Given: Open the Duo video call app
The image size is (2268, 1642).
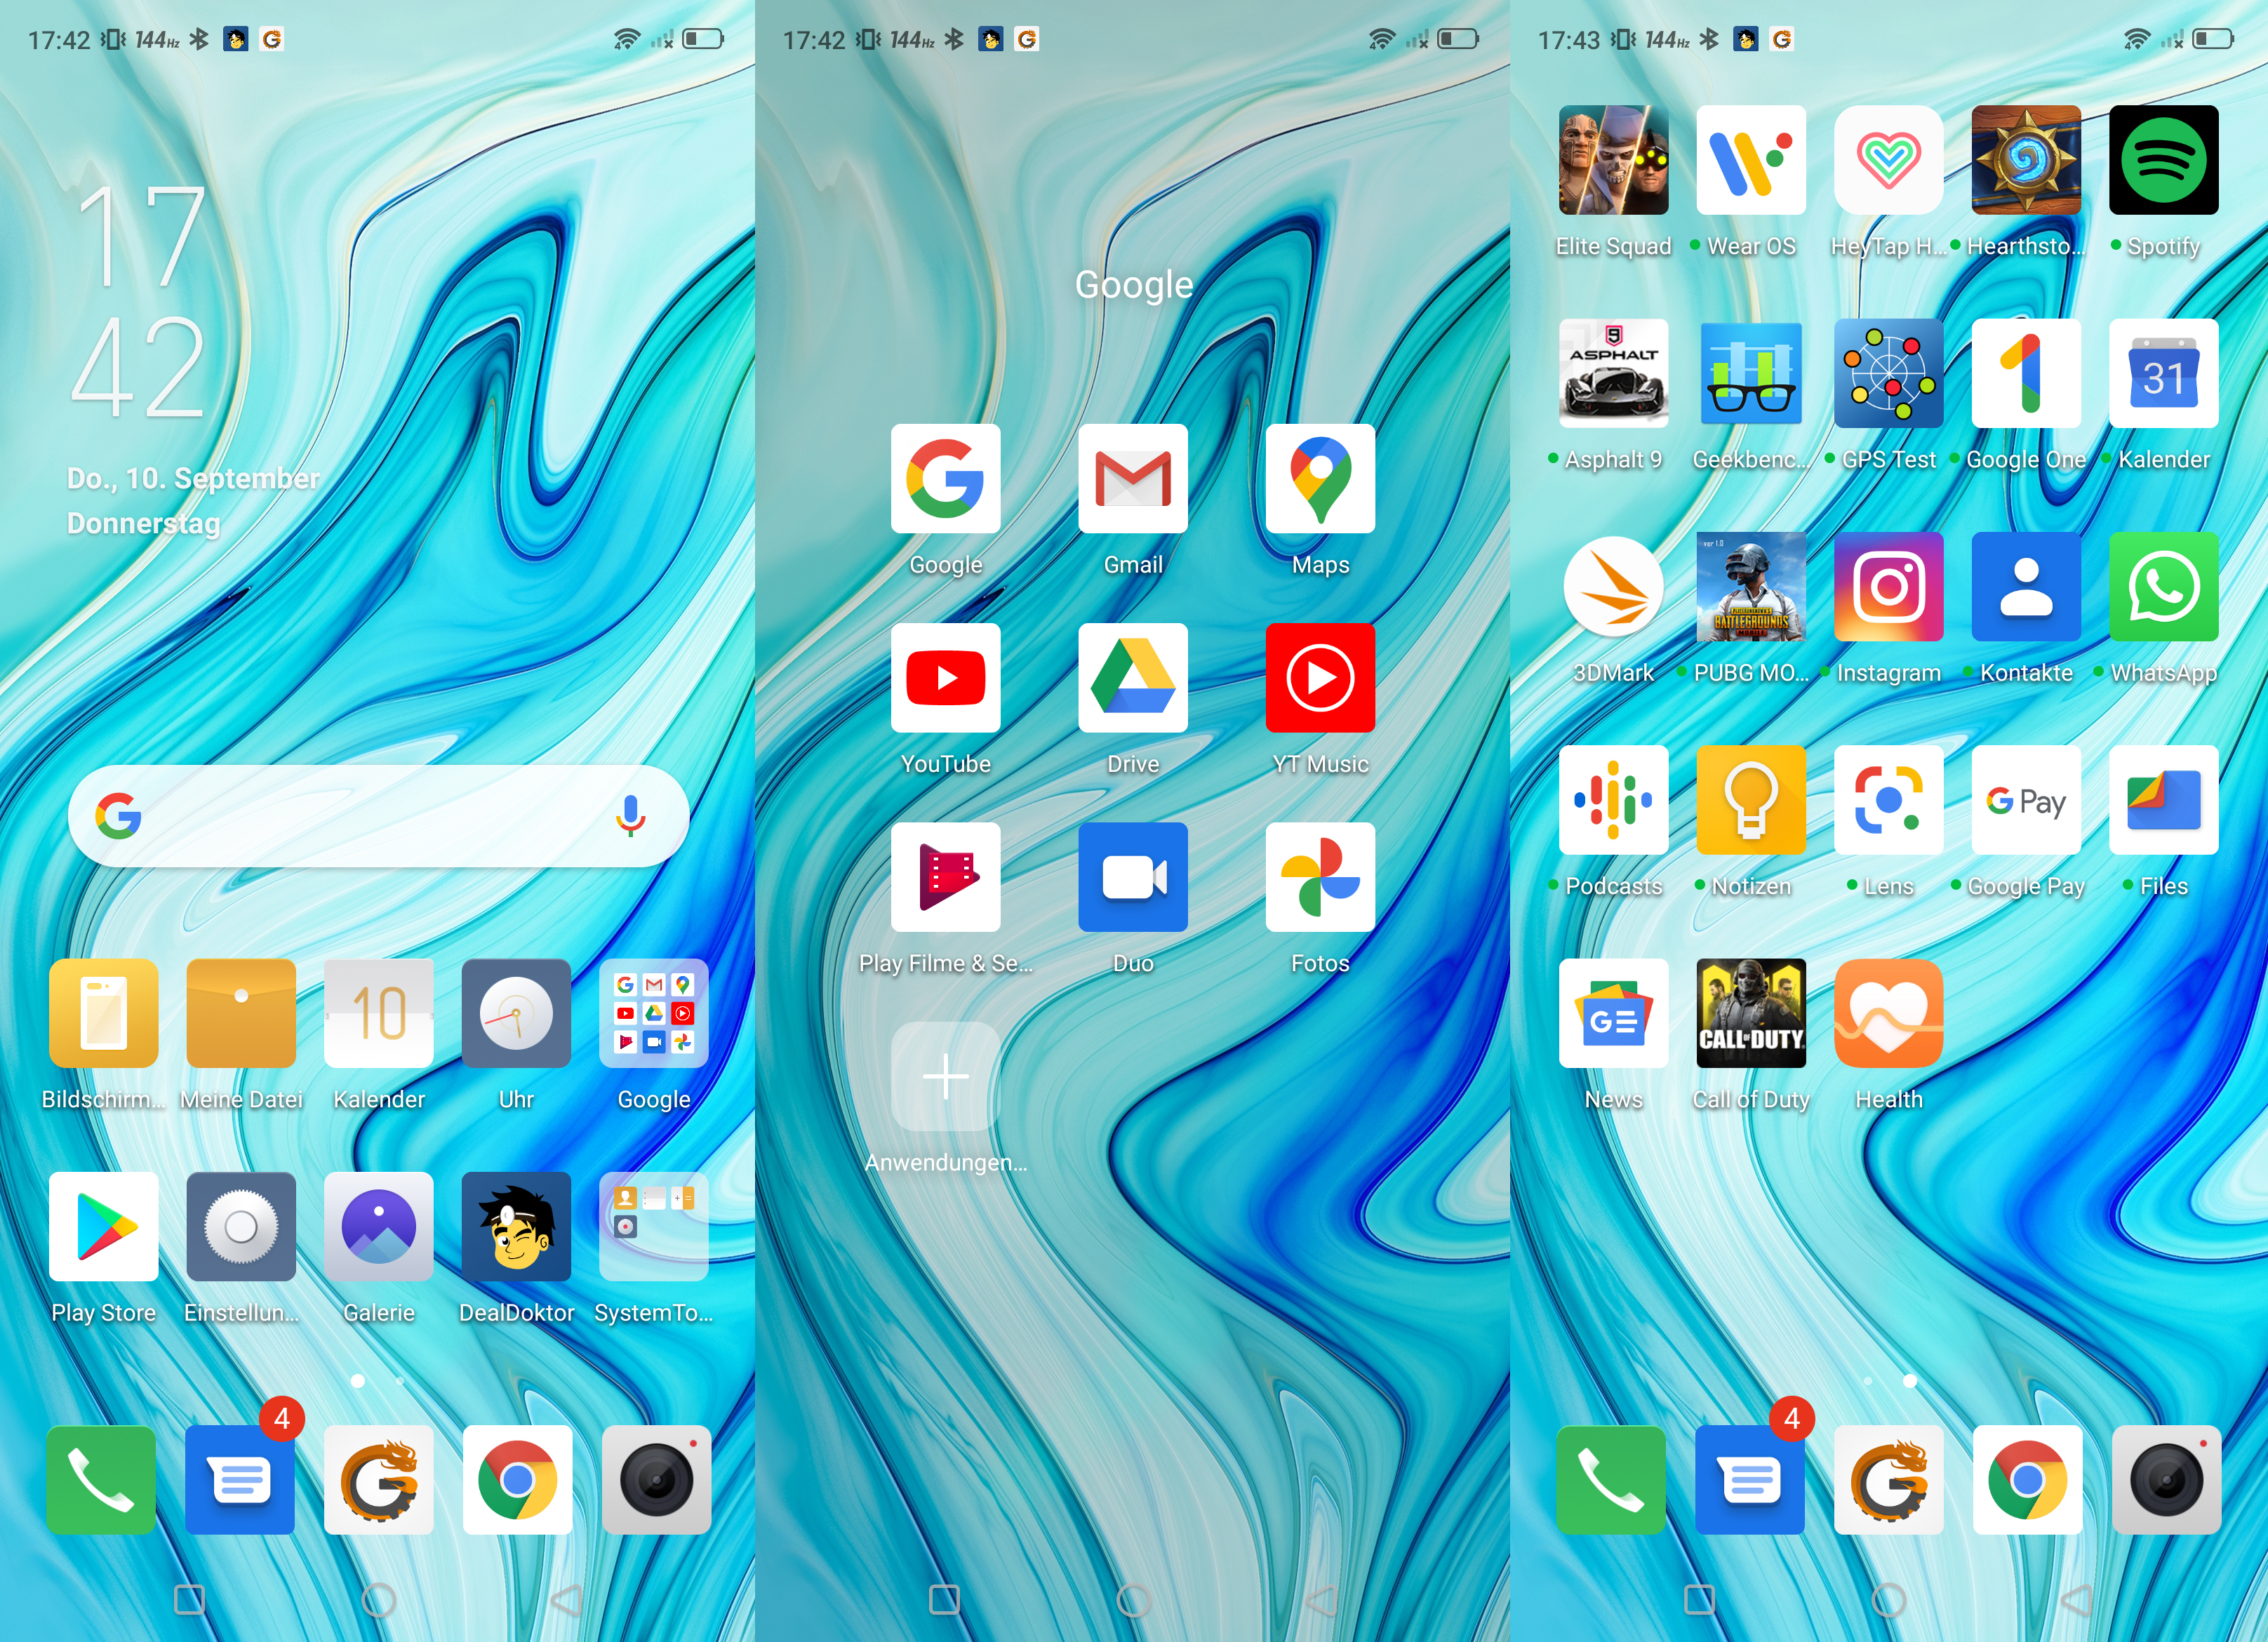Looking at the screenshot, I should [1133, 877].
